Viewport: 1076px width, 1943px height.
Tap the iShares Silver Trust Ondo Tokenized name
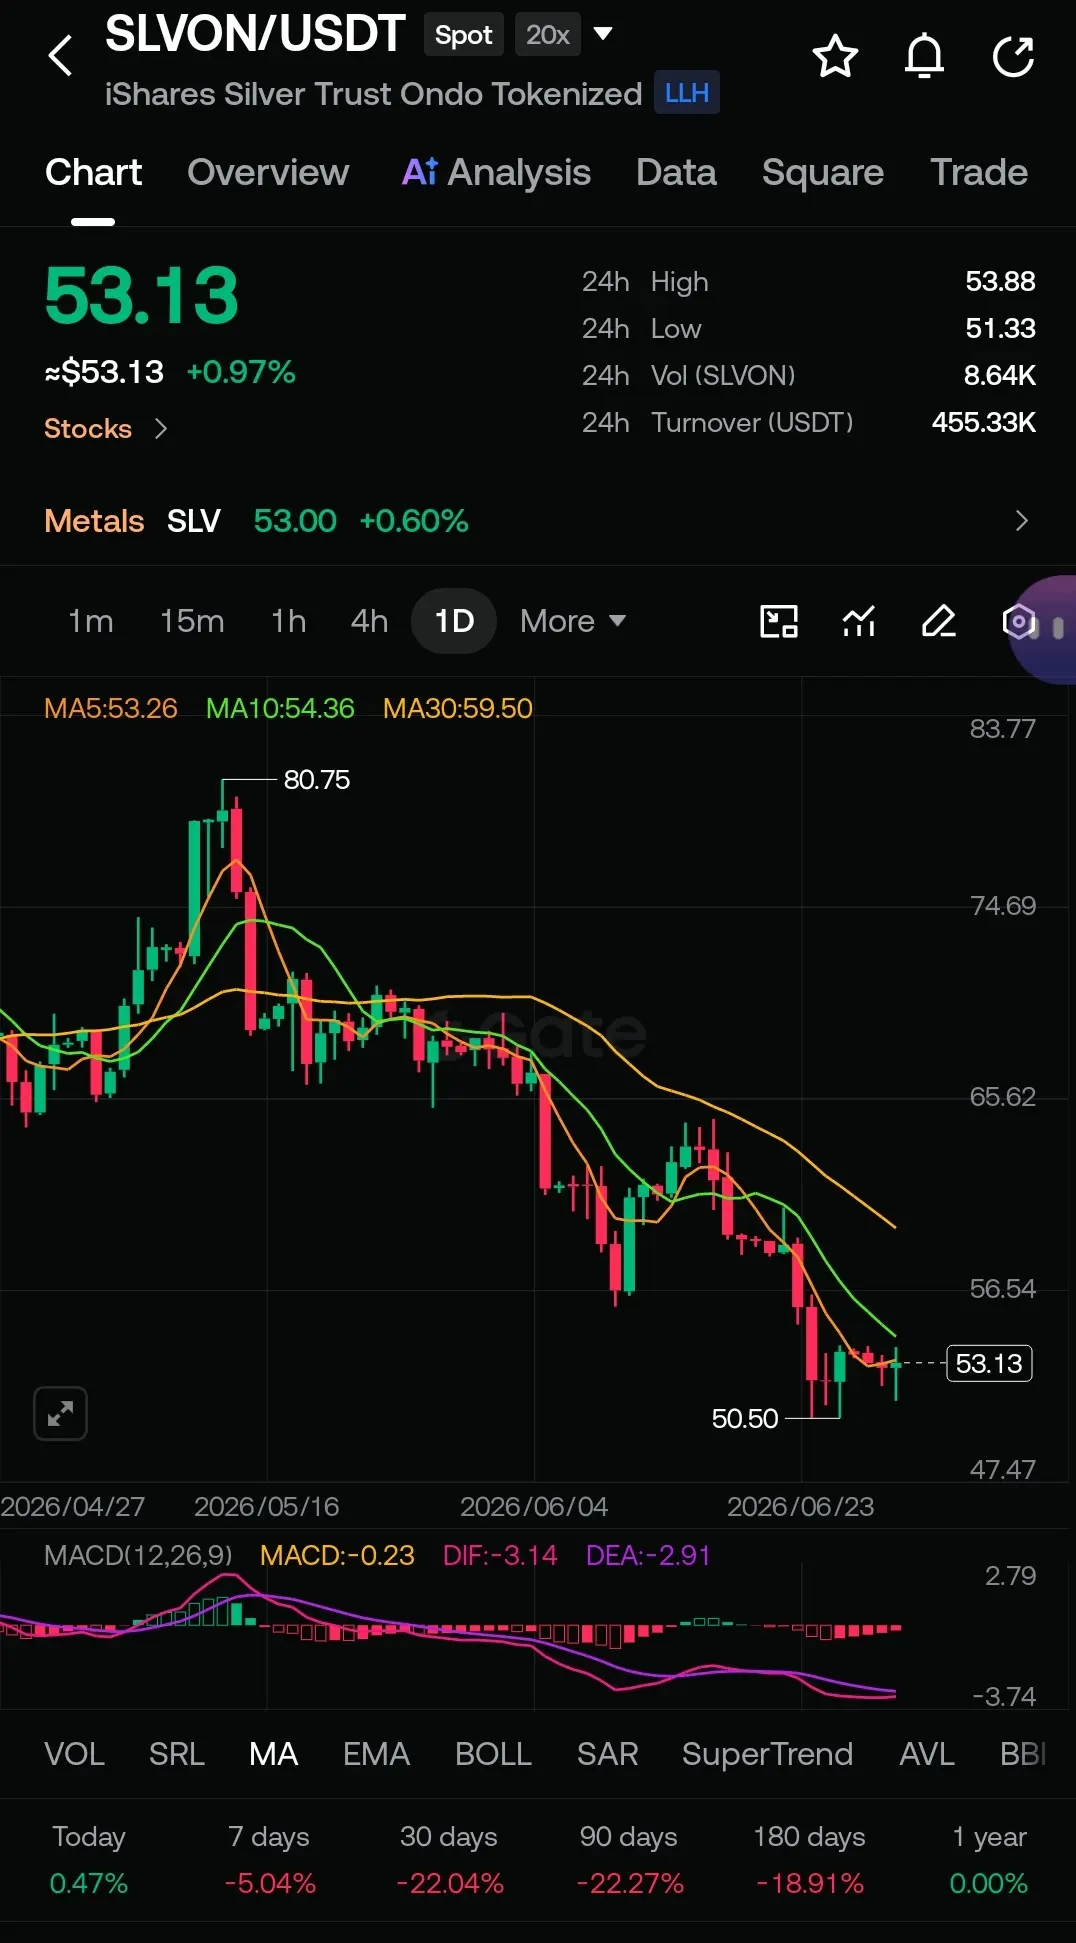[373, 94]
